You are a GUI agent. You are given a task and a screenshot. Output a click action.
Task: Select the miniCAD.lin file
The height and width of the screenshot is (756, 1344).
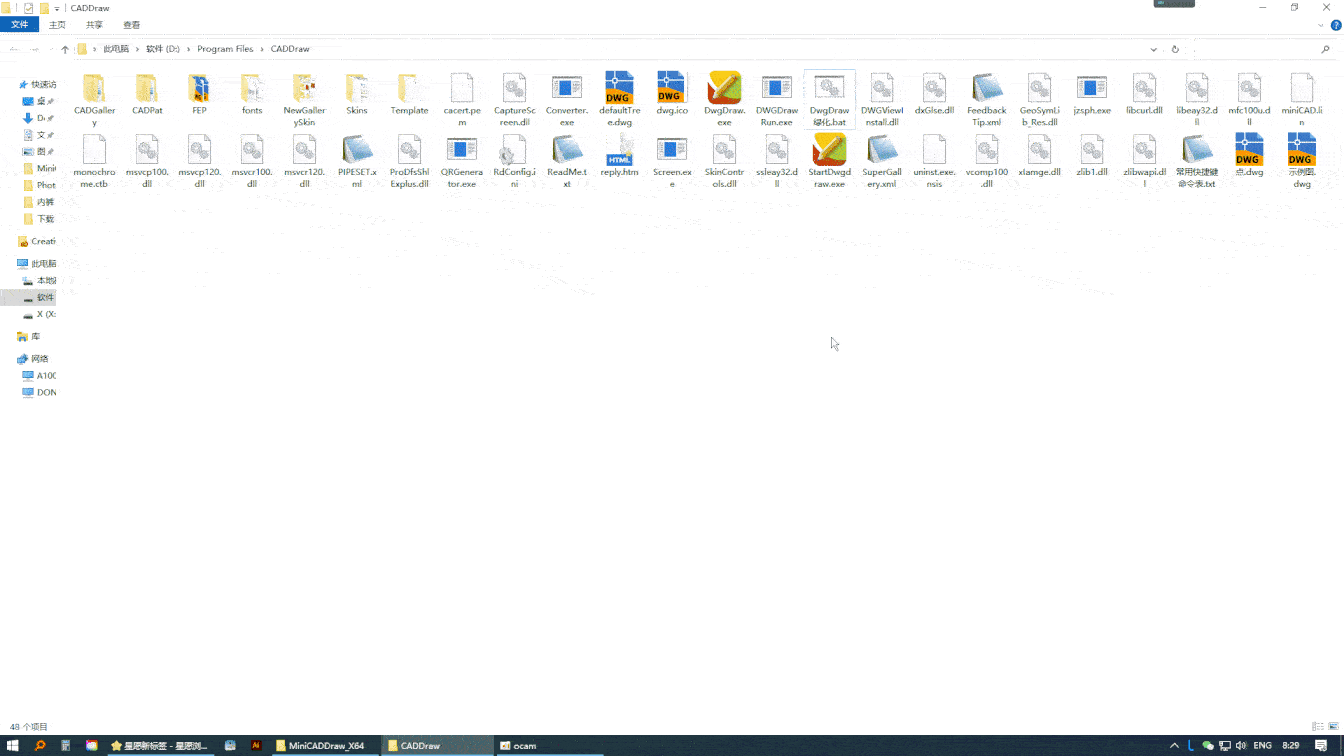click(1301, 100)
